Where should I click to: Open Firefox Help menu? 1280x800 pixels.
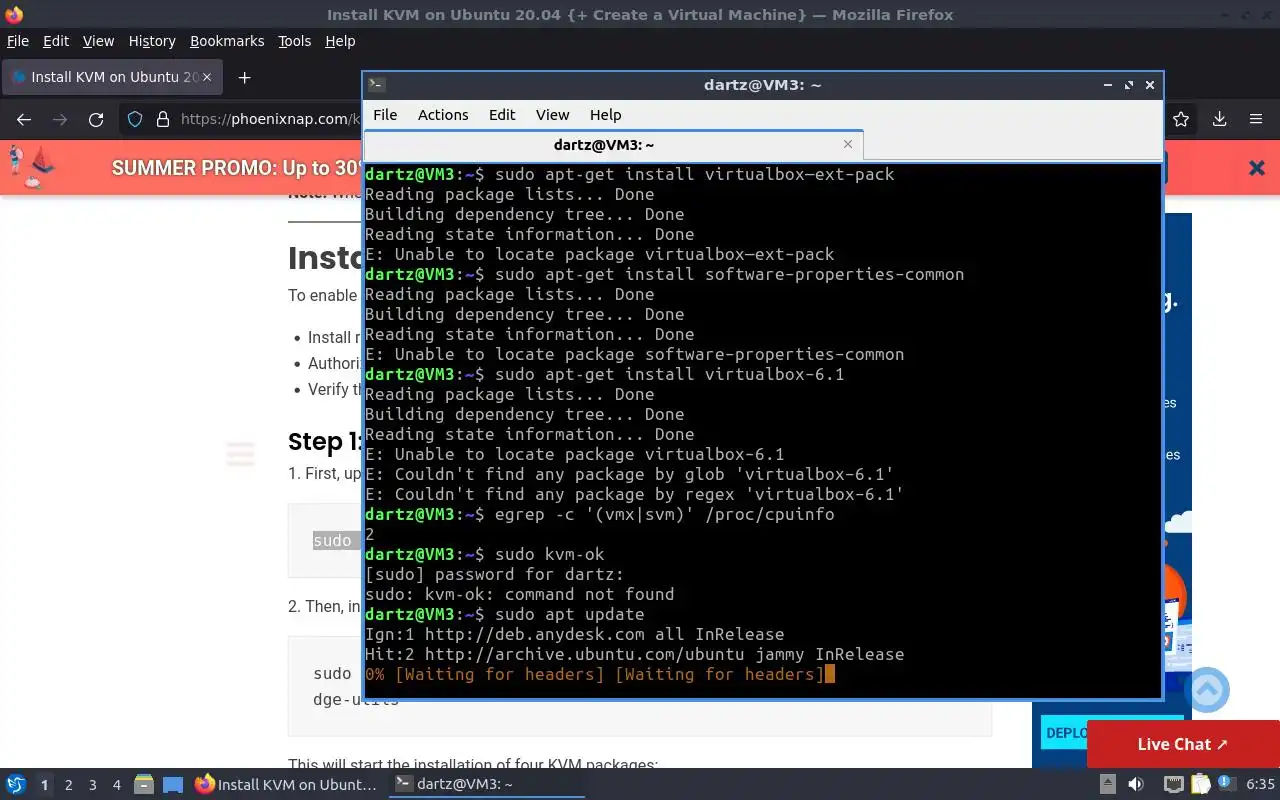pyautogui.click(x=340, y=41)
